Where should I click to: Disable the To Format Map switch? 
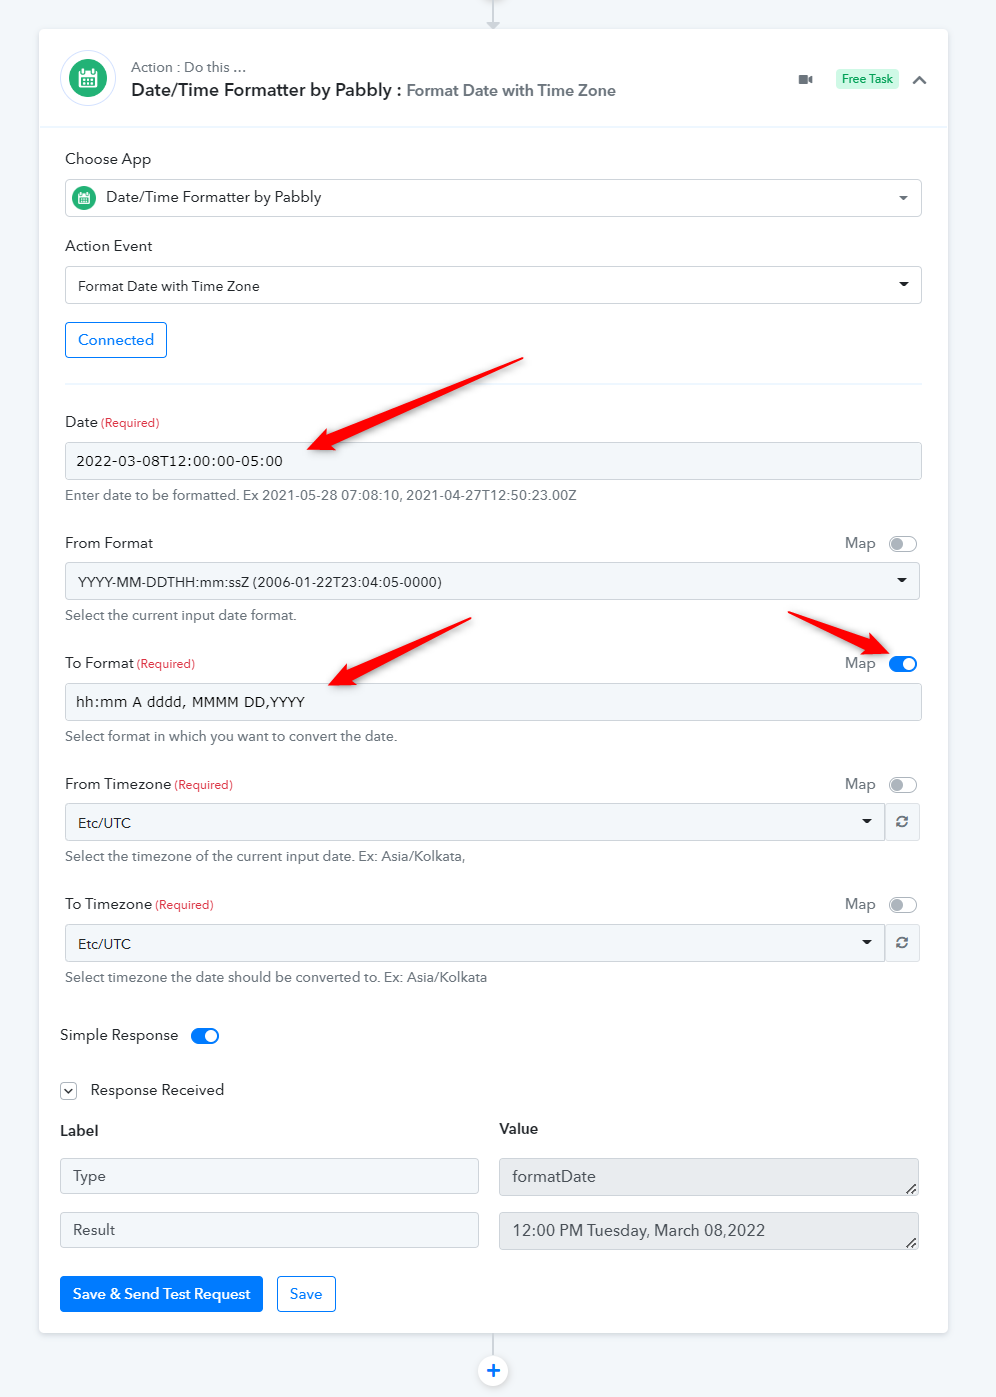pos(903,664)
